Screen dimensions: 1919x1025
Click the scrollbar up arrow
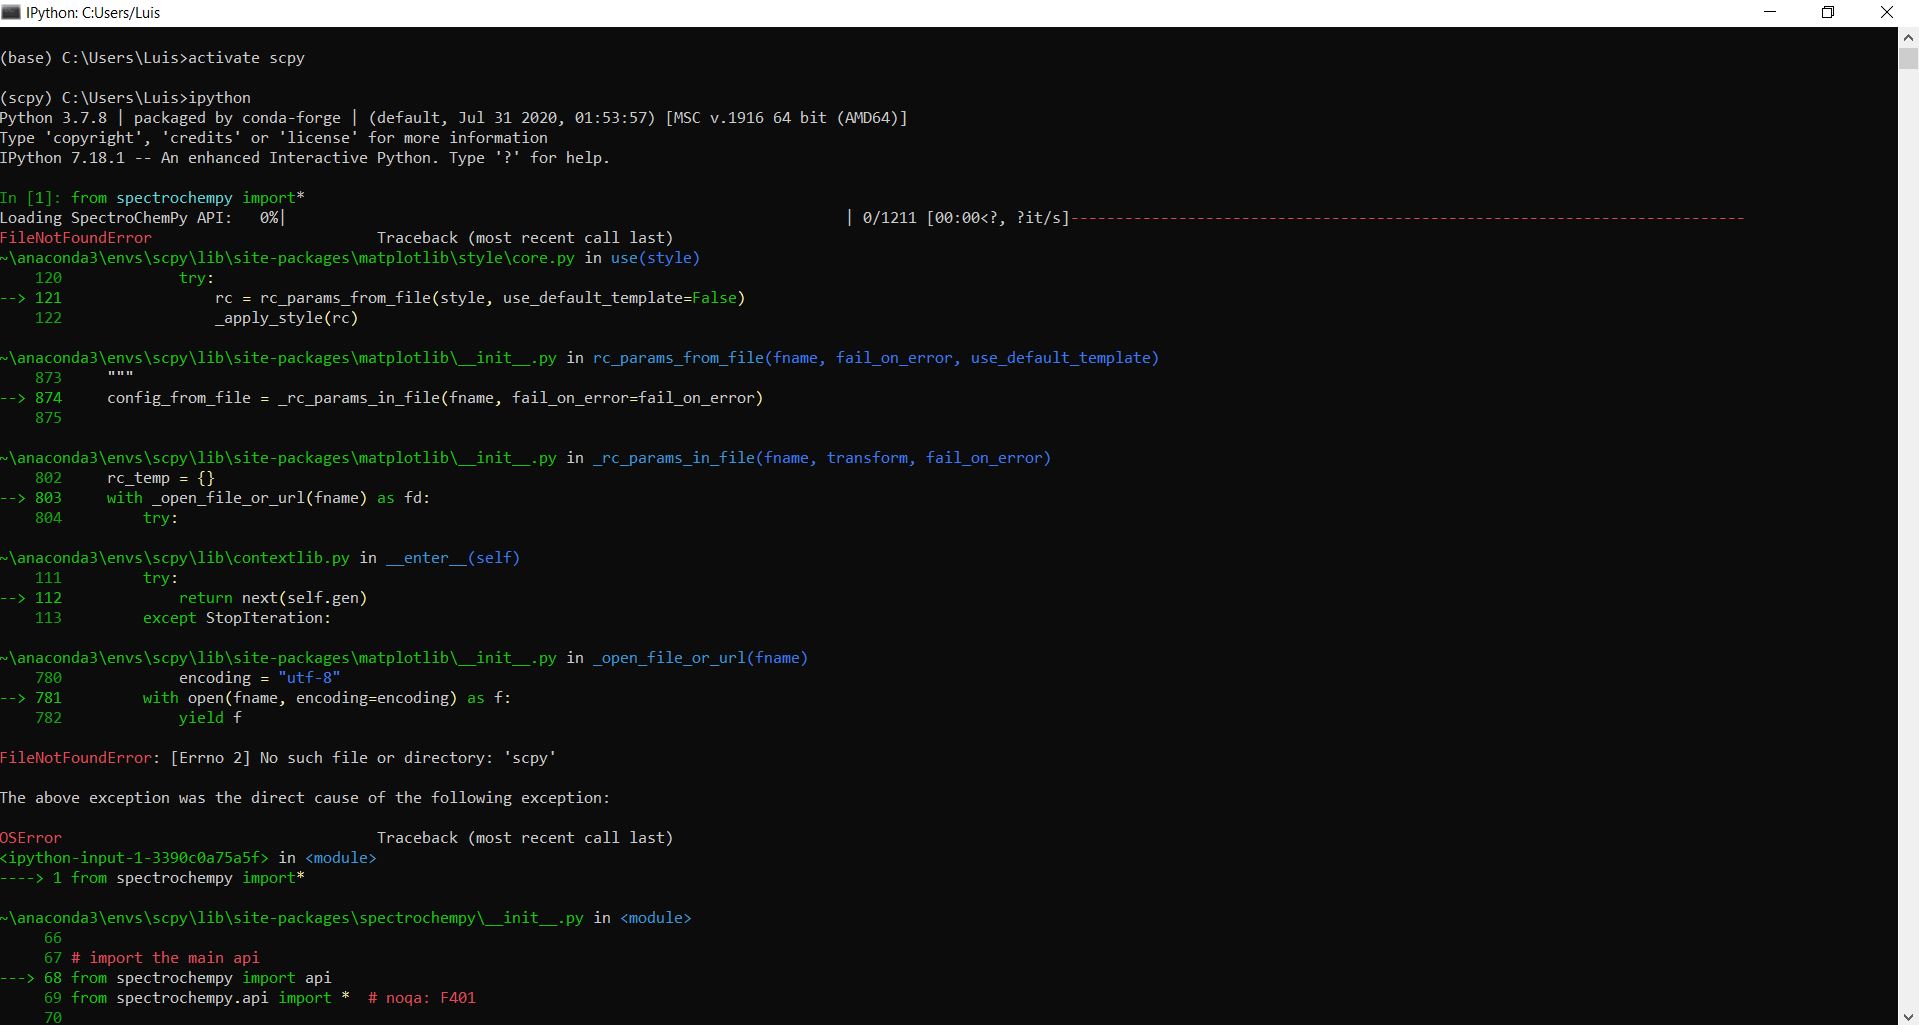pos(1908,37)
